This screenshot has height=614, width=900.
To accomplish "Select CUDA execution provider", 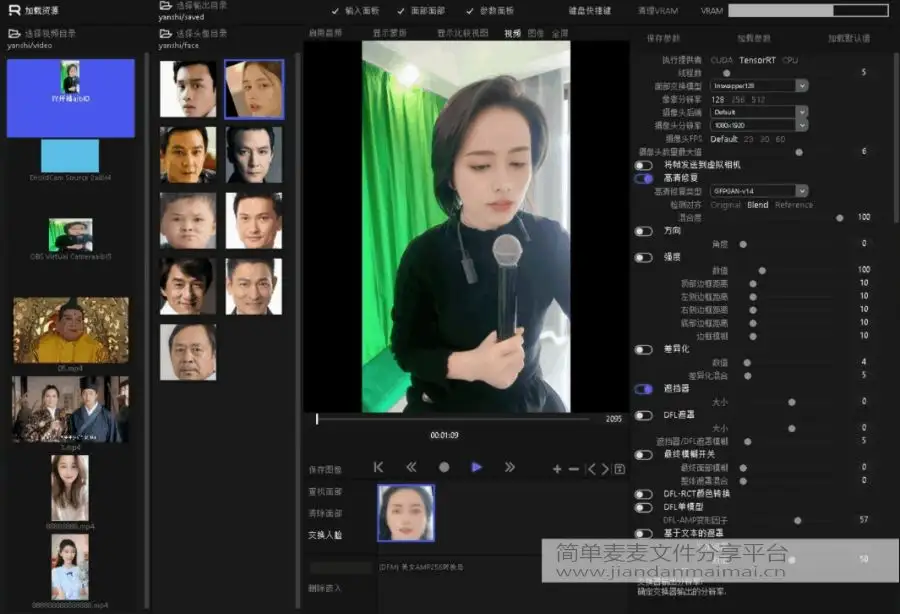I will tap(721, 60).
